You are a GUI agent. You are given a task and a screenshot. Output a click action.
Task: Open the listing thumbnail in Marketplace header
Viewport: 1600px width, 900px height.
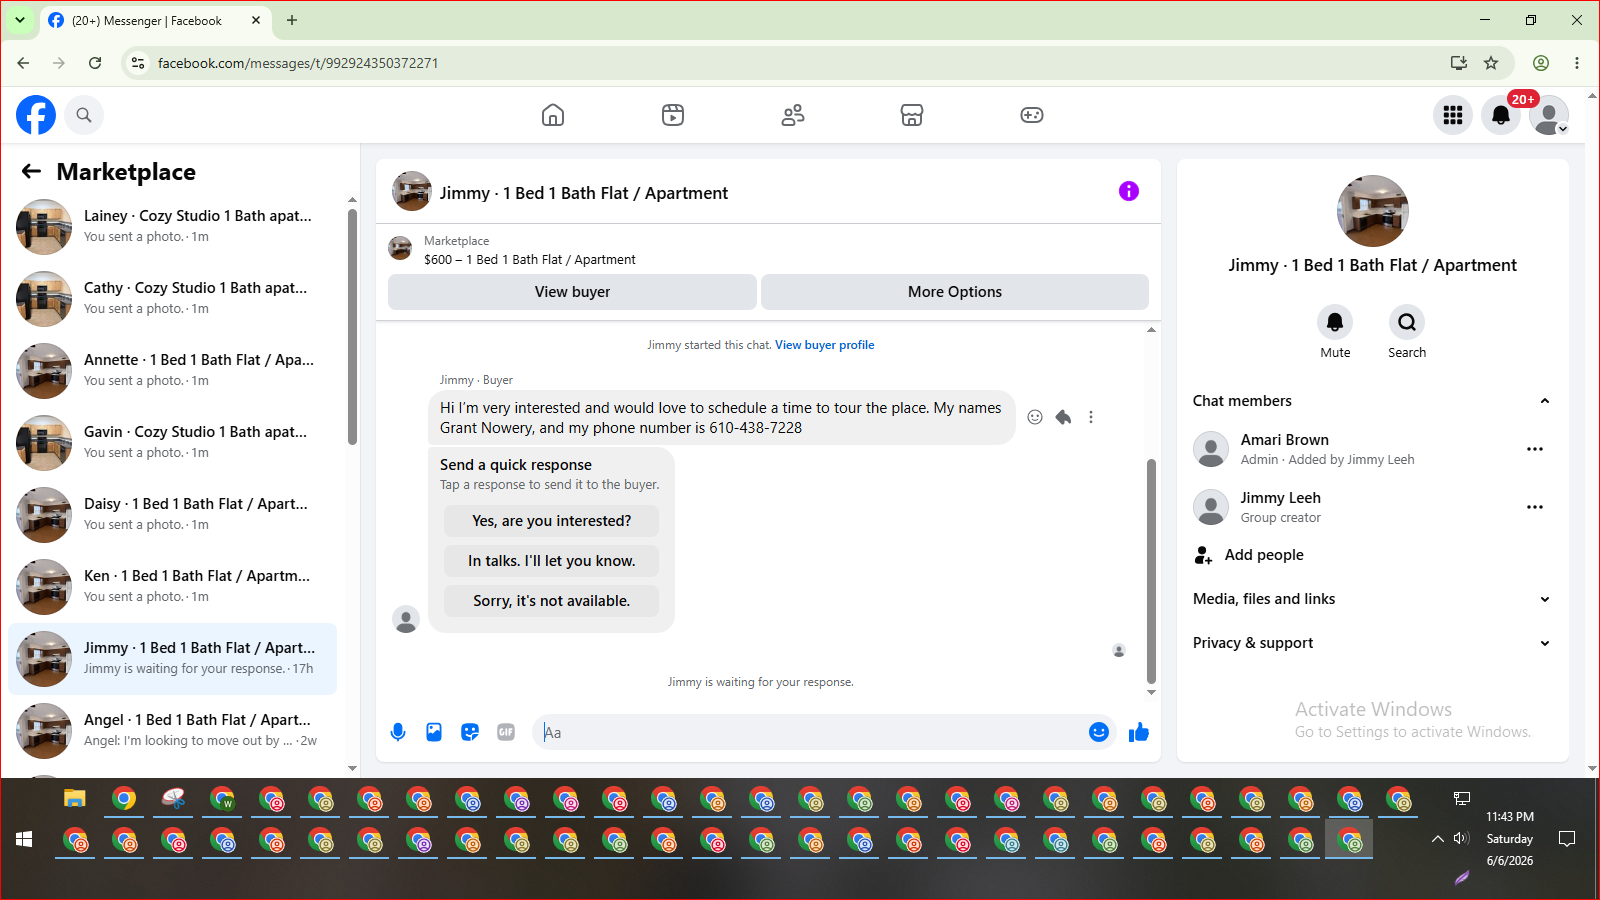click(400, 249)
